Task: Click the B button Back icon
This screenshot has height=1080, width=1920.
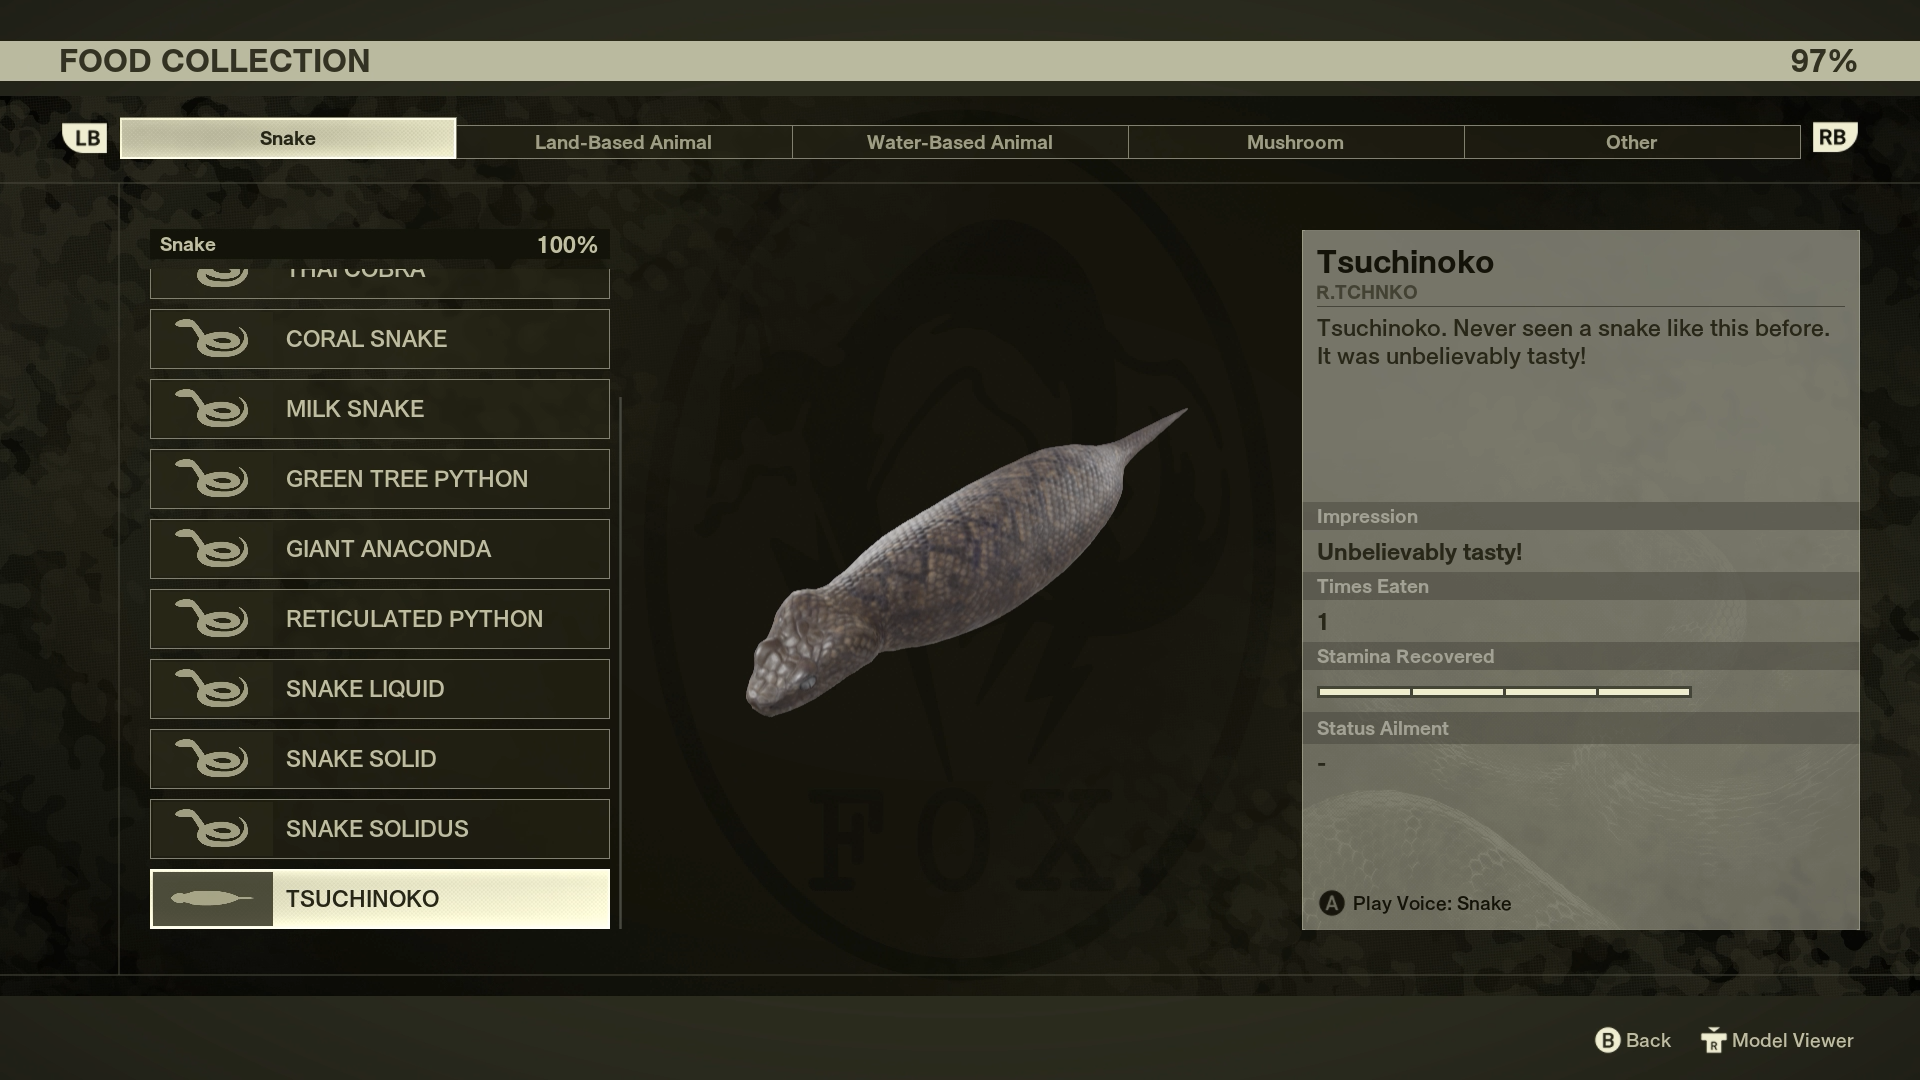Action: pos(1606,1040)
